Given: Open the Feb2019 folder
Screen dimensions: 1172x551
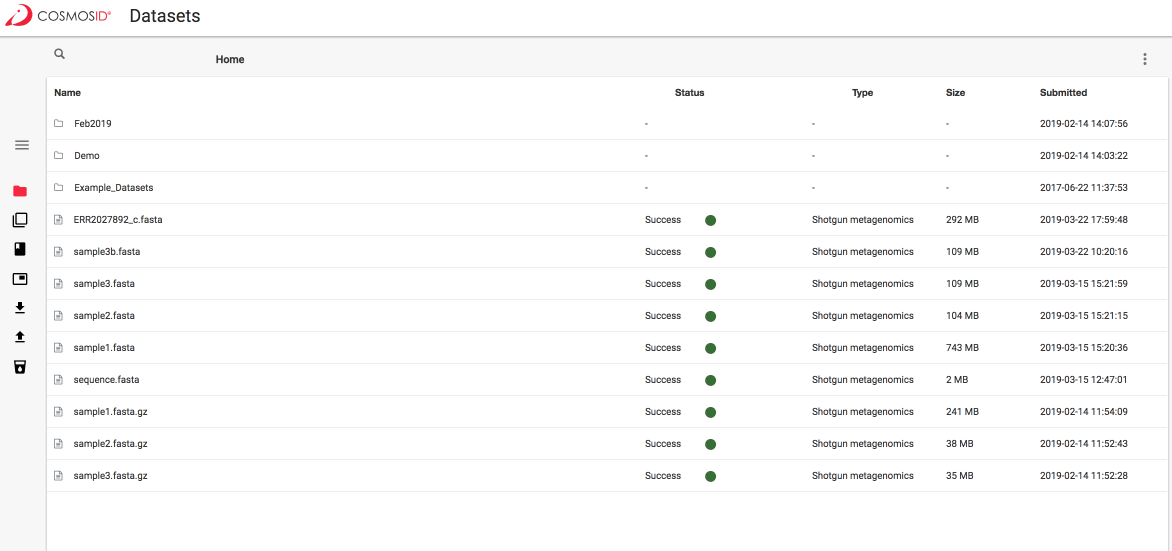Looking at the screenshot, I should pos(93,123).
